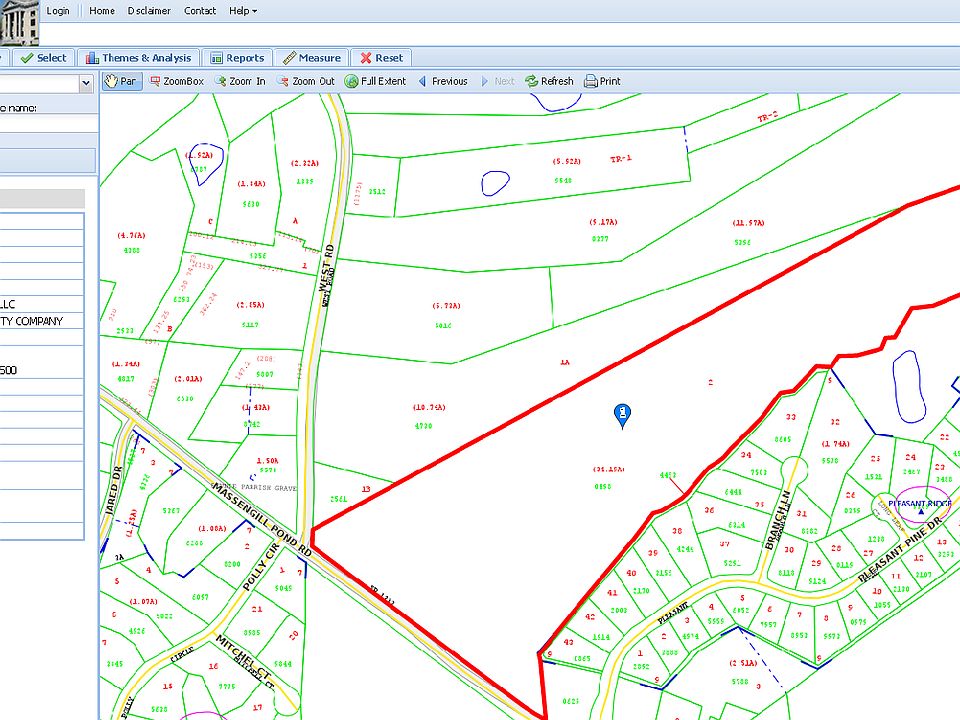The width and height of the screenshot is (960, 720).
Task: Click the (2.15A) parcel acreage label
Action: click(x=250, y=305)
